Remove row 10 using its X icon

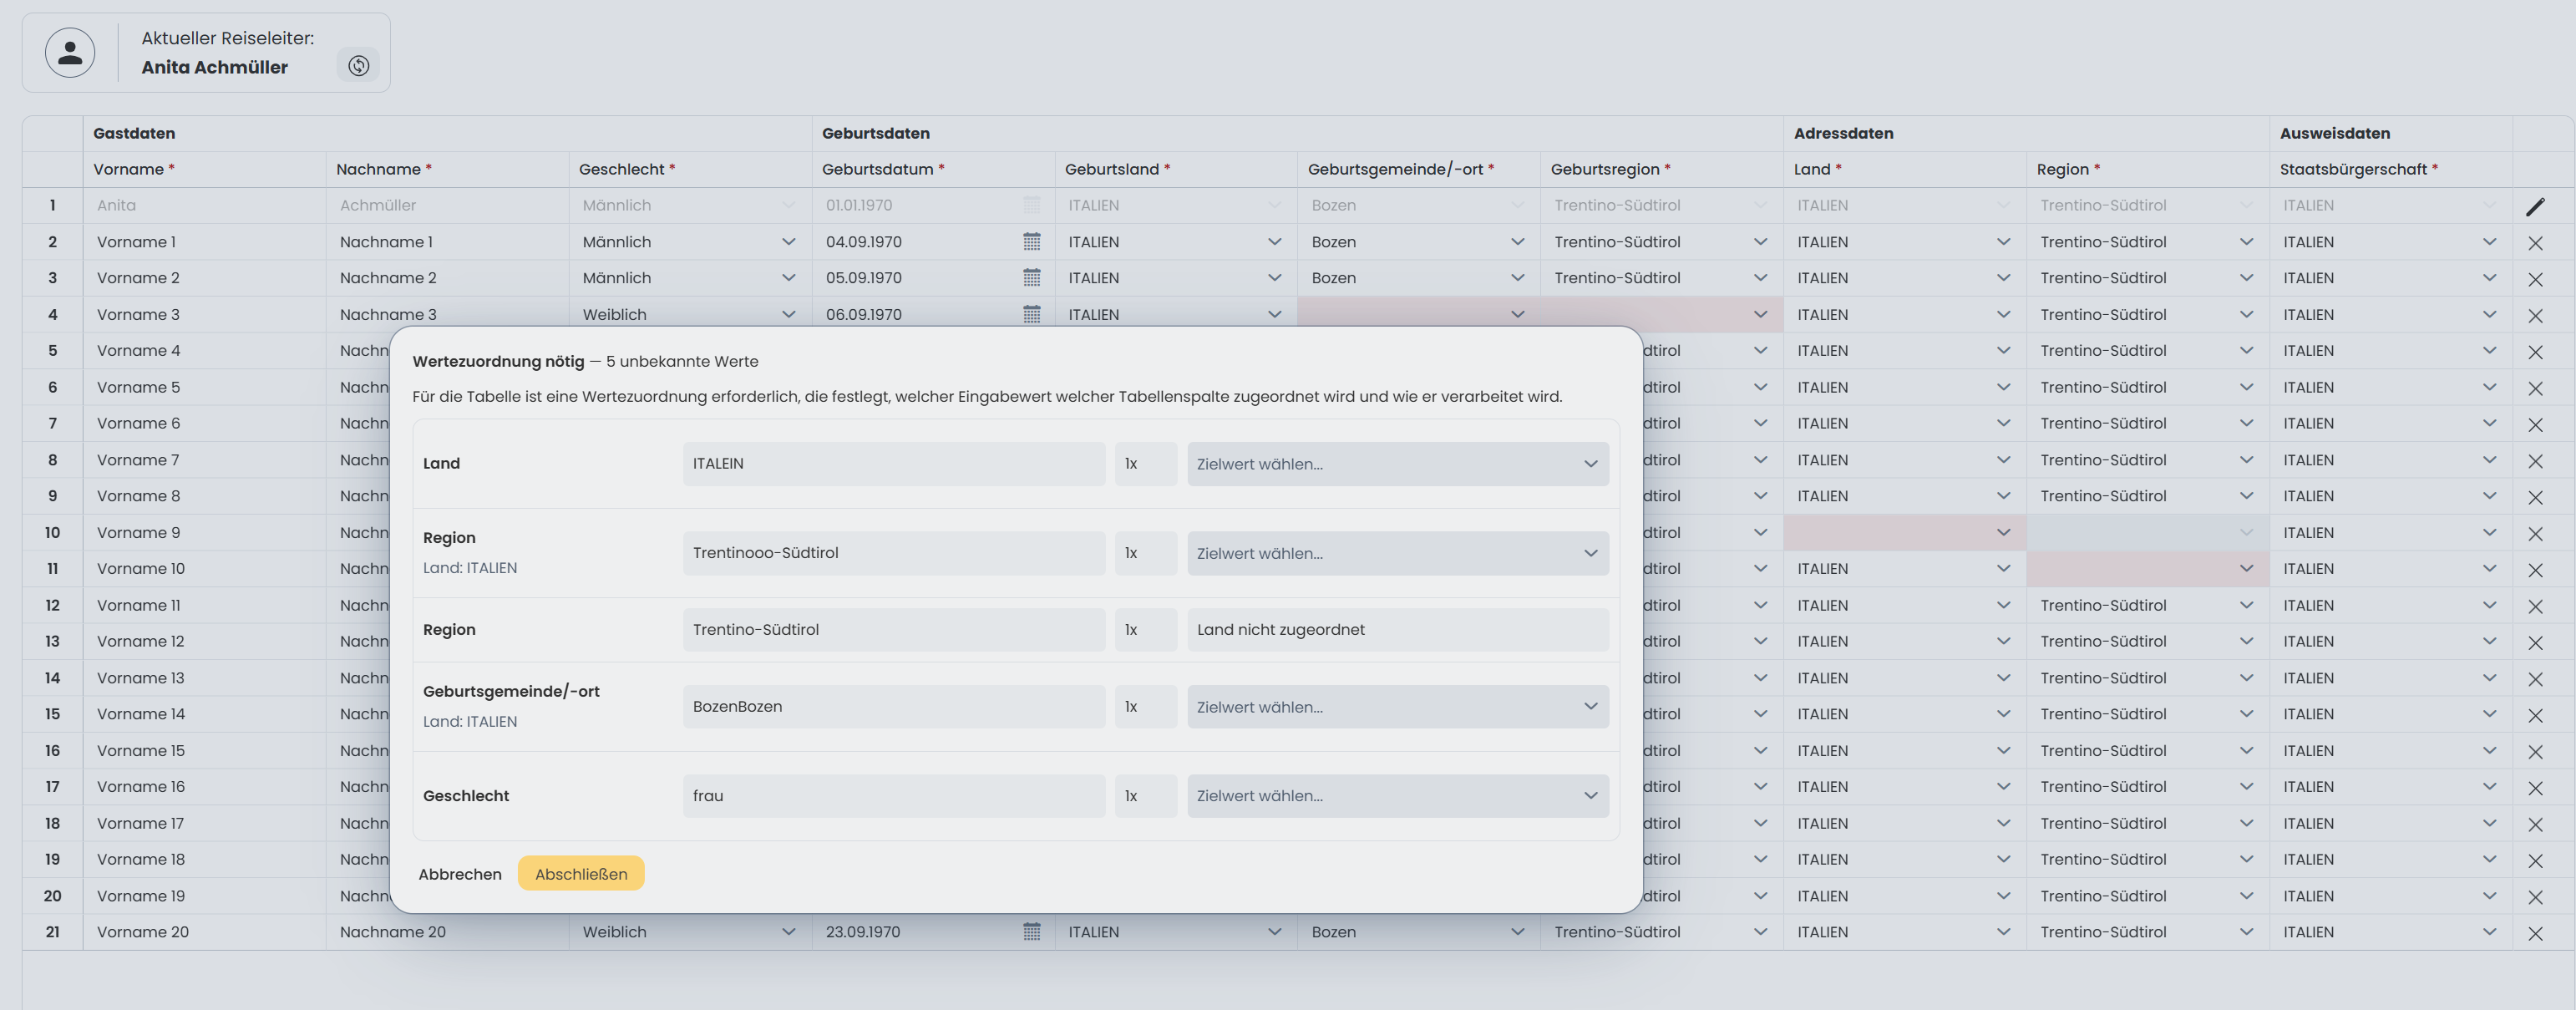(2535, 534)
